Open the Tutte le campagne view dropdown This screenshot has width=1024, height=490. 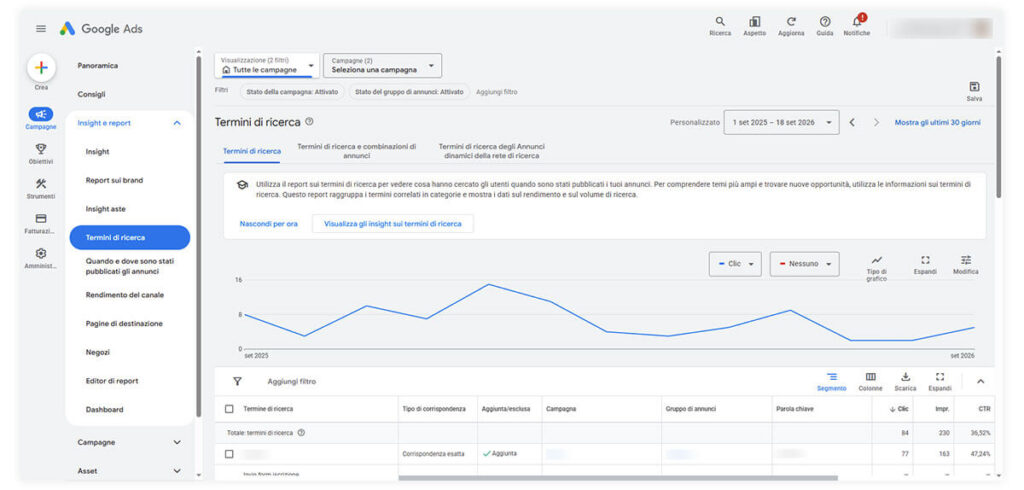tap(267, 65)
